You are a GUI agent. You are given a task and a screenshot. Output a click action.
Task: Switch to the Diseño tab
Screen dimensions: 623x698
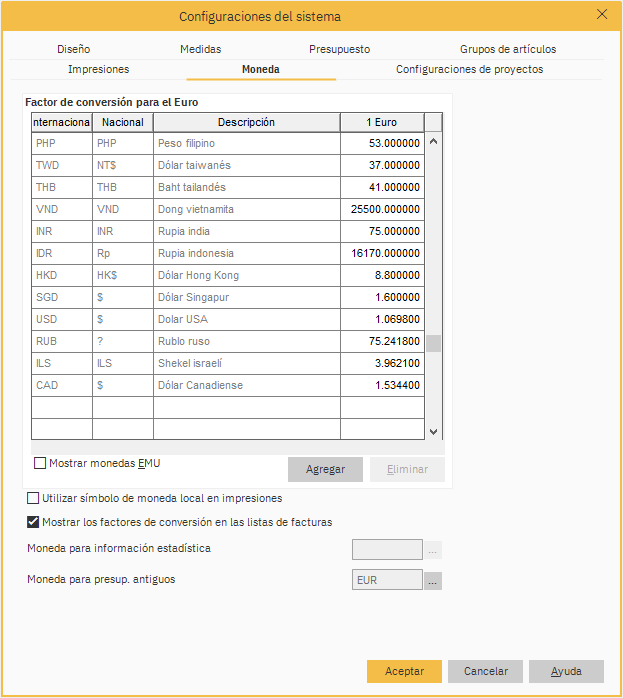[73, 49]
